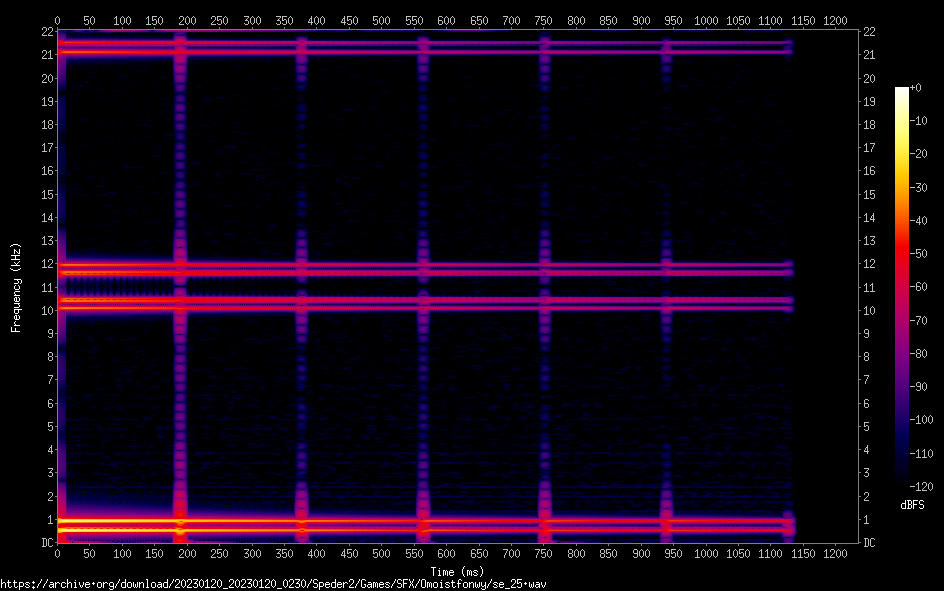944x591 pixels.
Task: Click the 1200 tick on top time axis
Action: pos(836,20)
